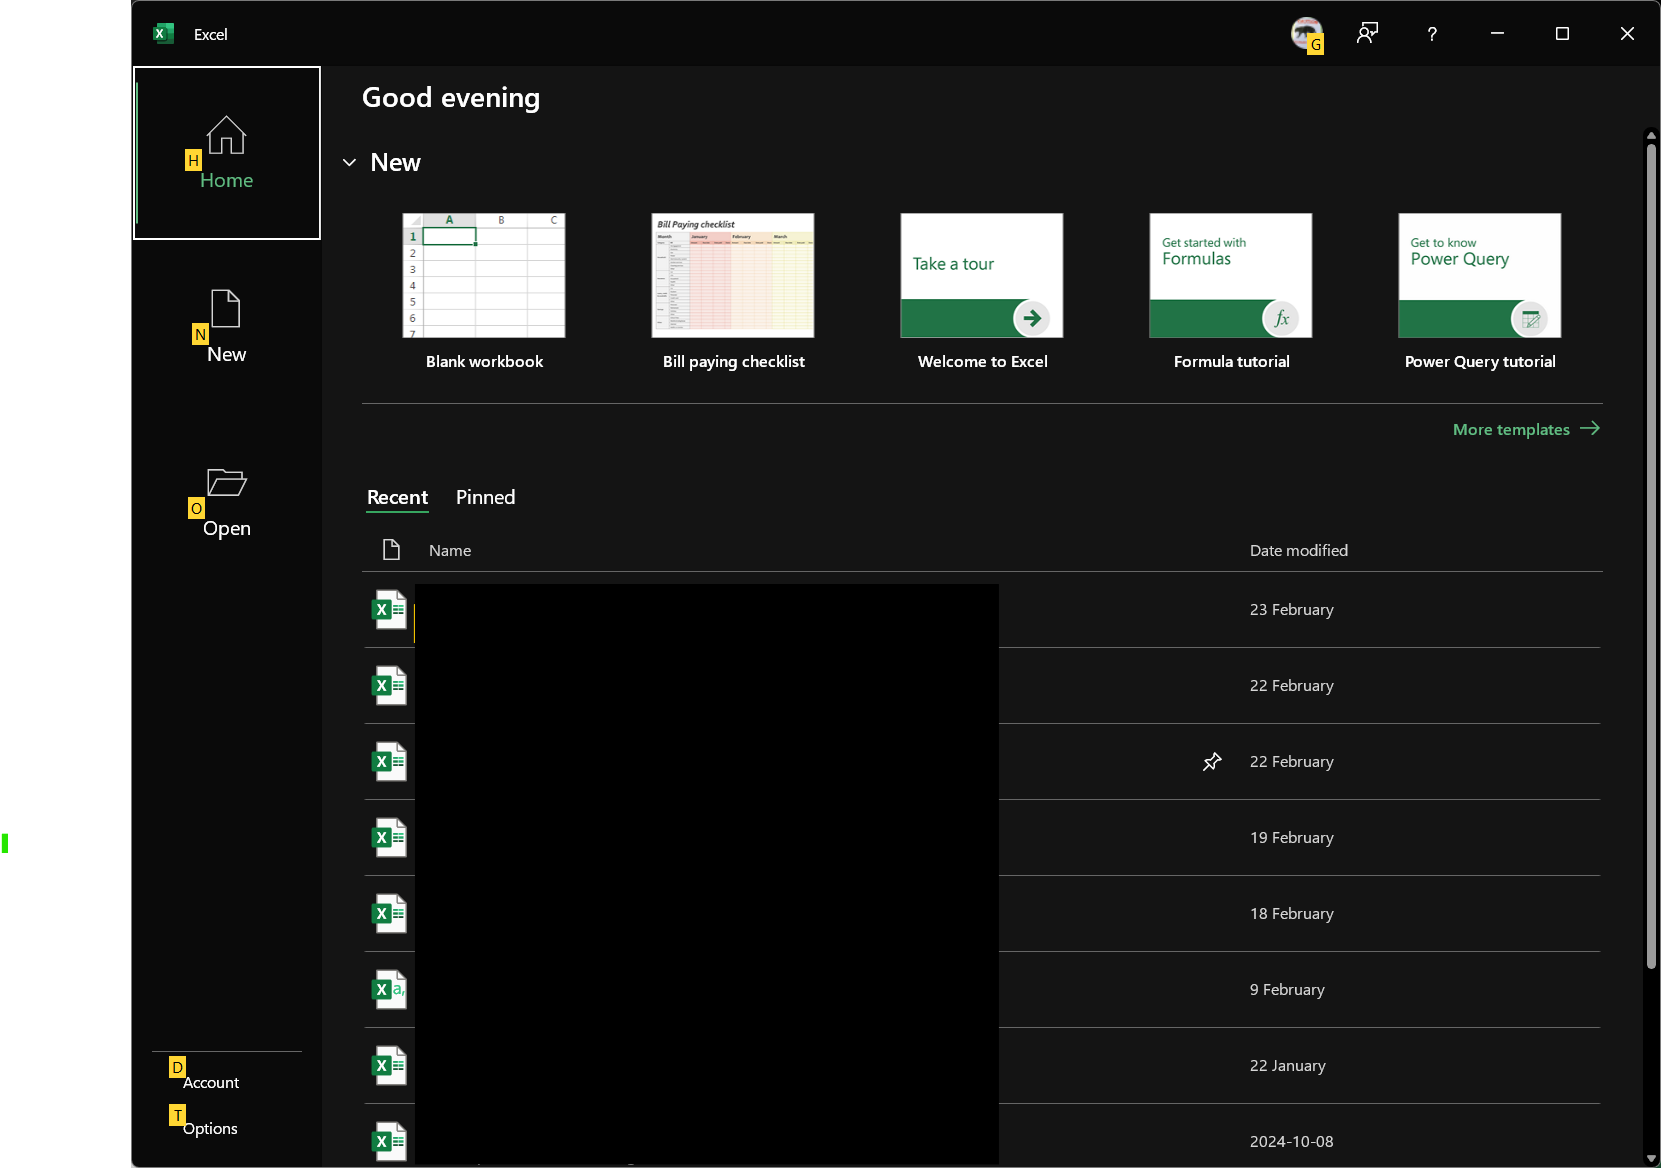Switch to the Pinned tab
The height and width of the screenshot is (1168, 1661).
pos(485,497)
